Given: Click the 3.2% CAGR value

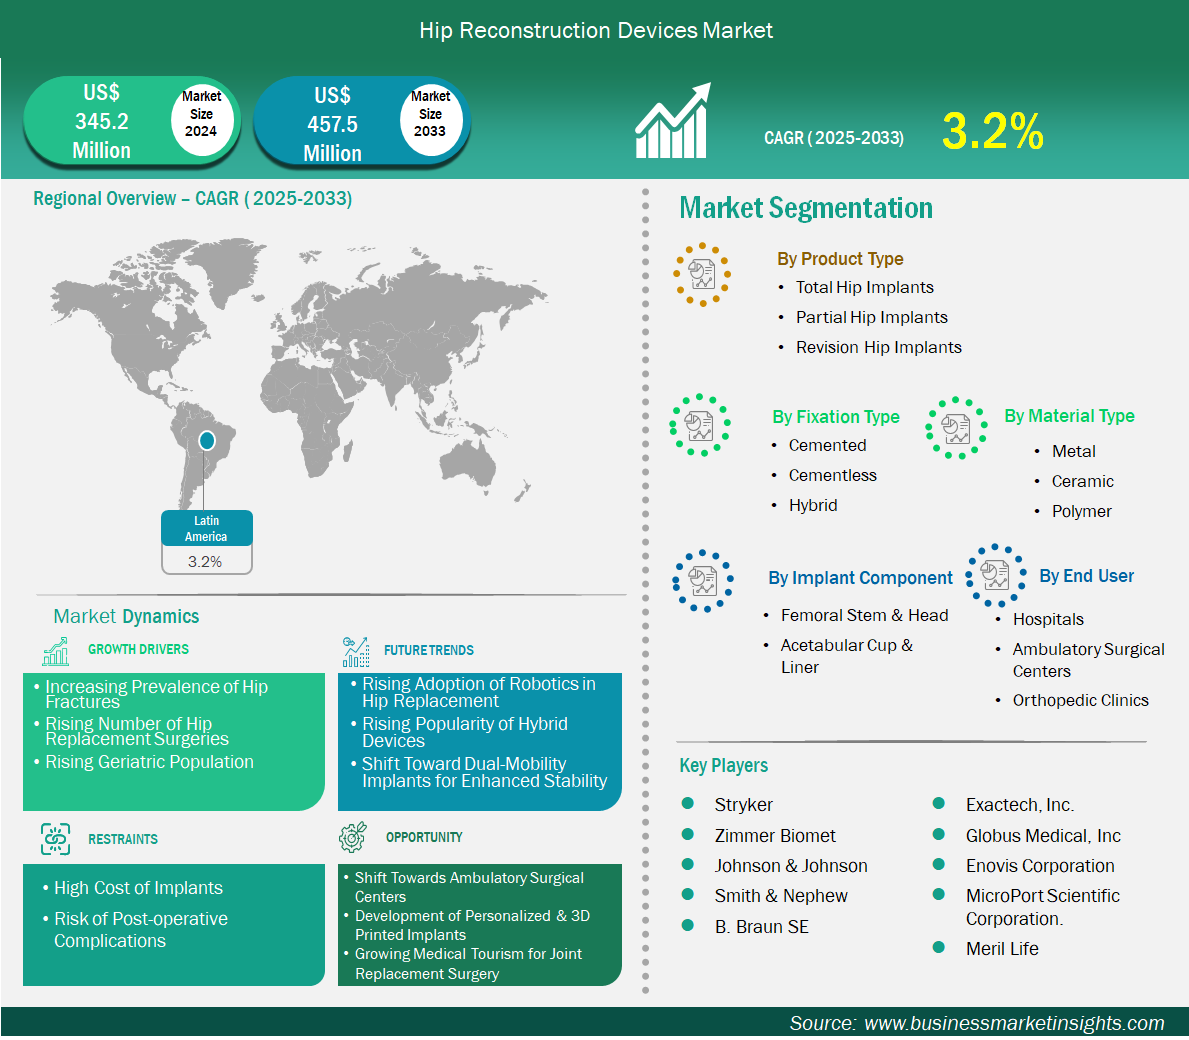Looking at the screenshot, I should pos(992,132).
